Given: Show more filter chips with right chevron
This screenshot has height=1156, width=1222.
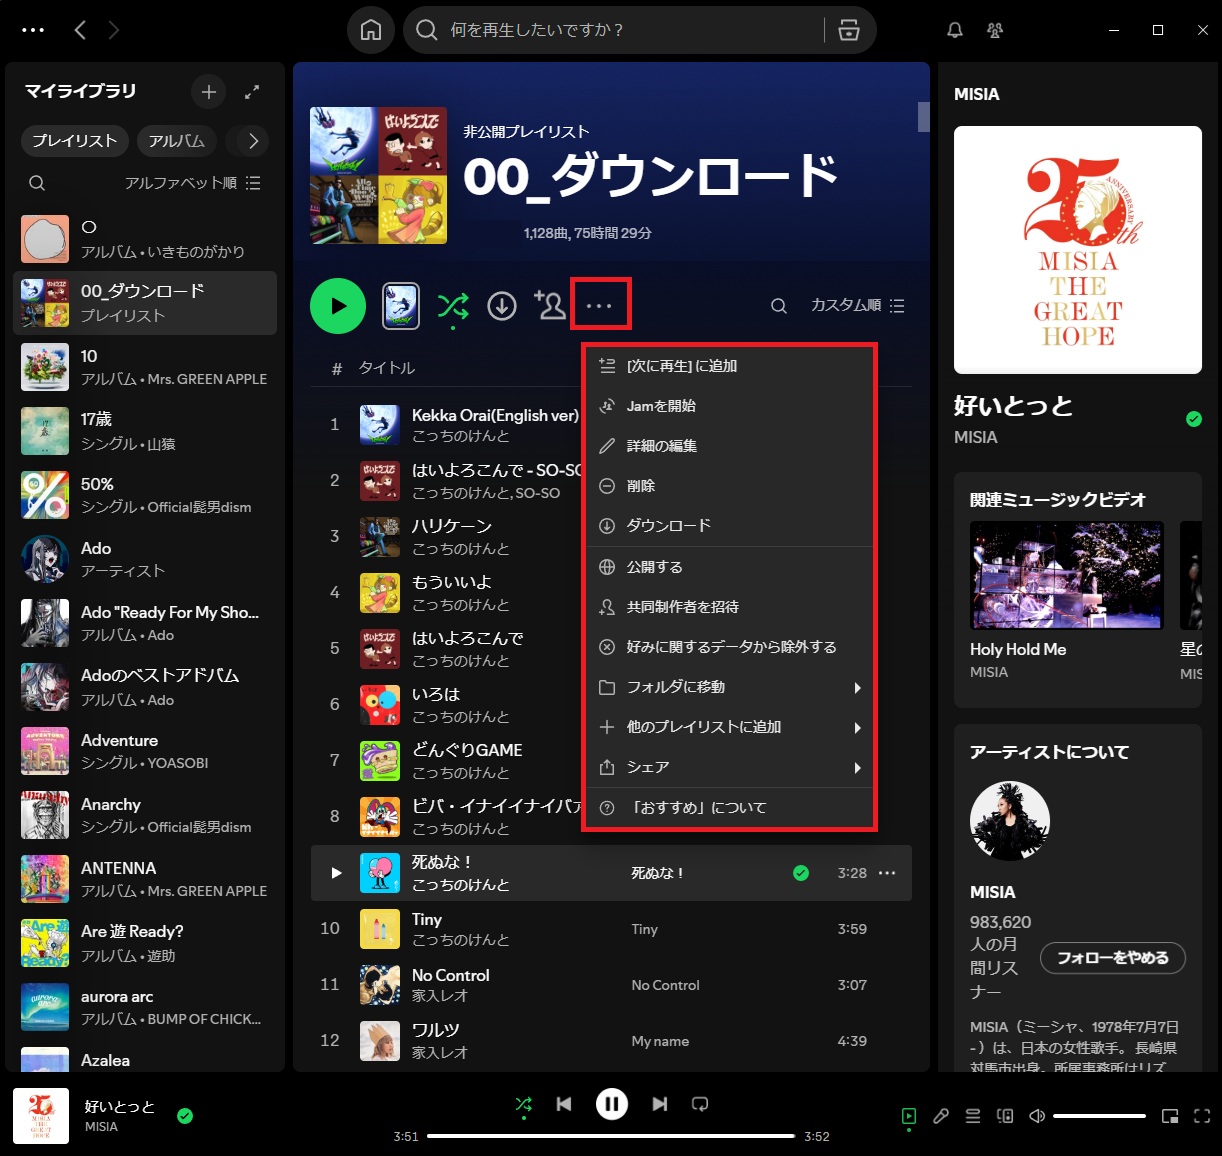Looking at the screenshot, I should point(253,141).
